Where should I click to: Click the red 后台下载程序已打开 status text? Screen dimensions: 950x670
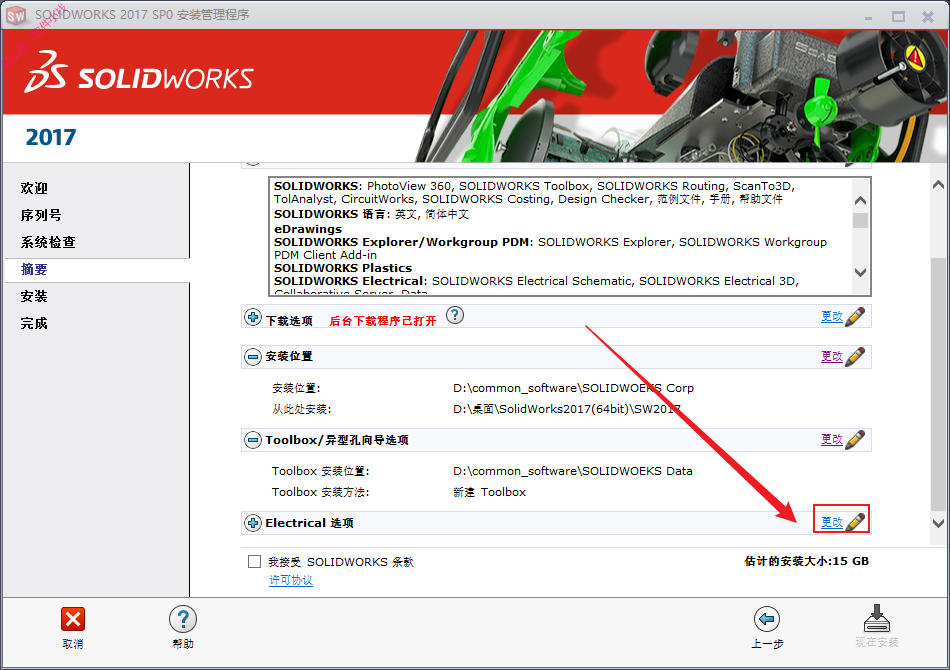coord(382,321)
